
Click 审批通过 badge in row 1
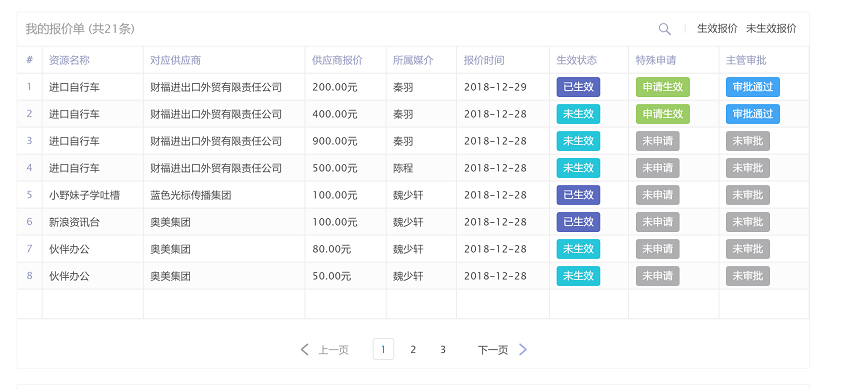click(x=752, y=87)
